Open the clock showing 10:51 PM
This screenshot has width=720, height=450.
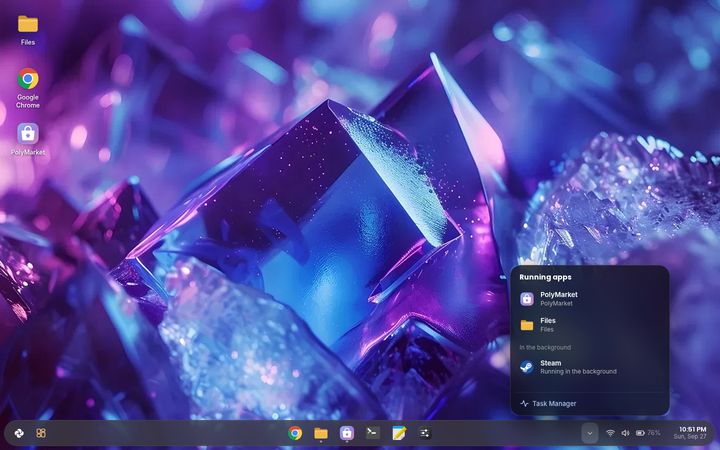click(x=692, y=429)
